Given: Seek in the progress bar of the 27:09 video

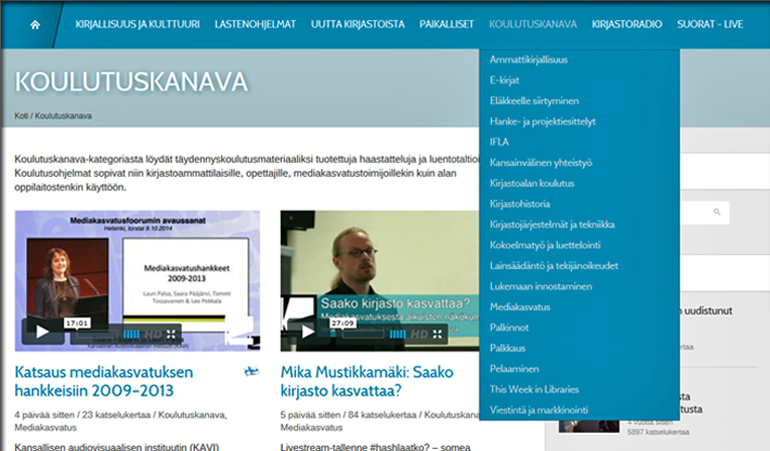Looking at the screenshot, I should 363,335.
